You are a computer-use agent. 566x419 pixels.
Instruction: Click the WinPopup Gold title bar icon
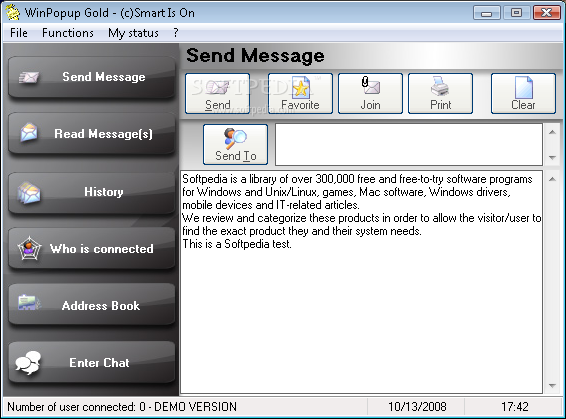point(13,13)
